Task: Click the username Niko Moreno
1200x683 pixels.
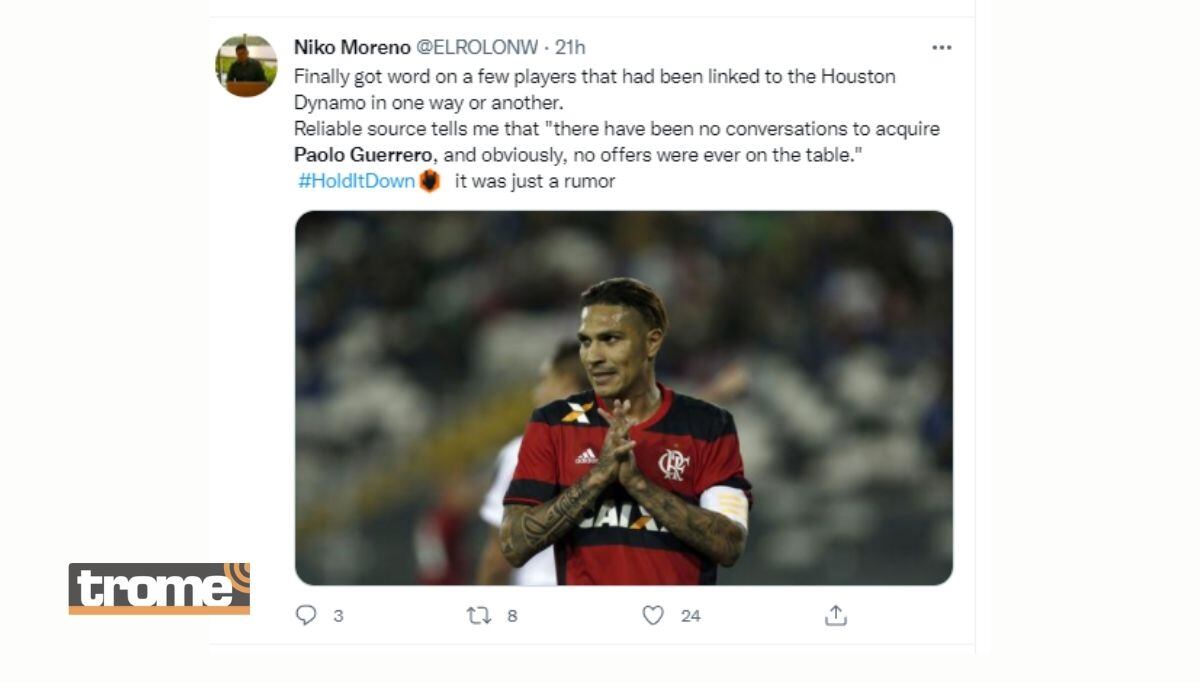Action: 350,45
